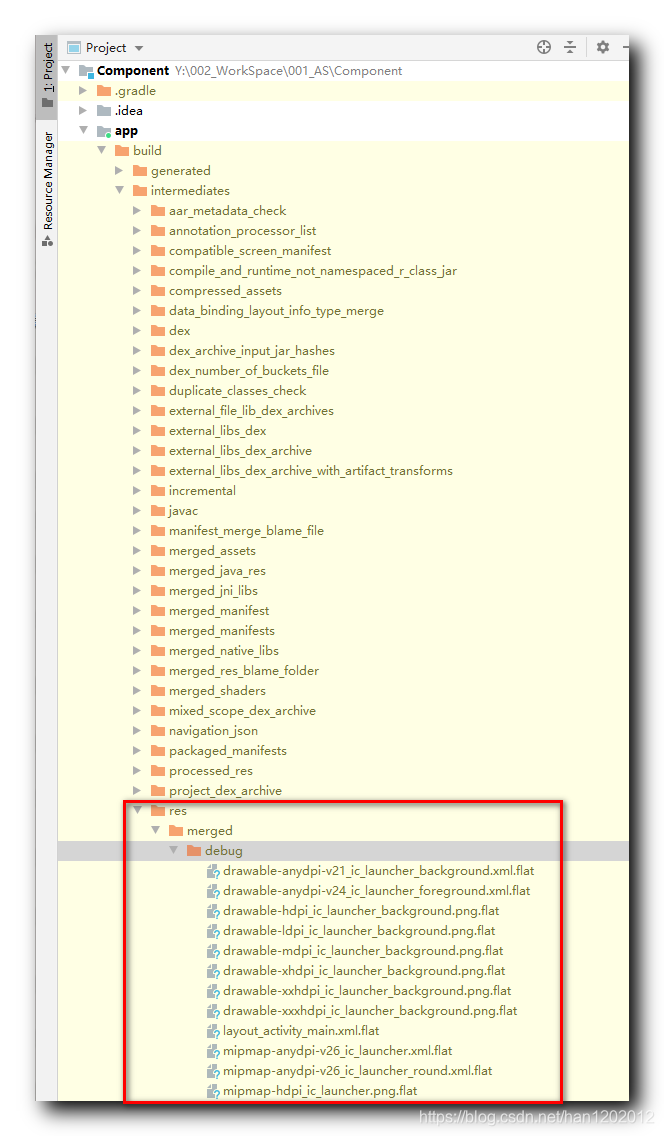Open the Project panel settings gear
This screenshot has height=1136, width=664.
coord(602,48)
